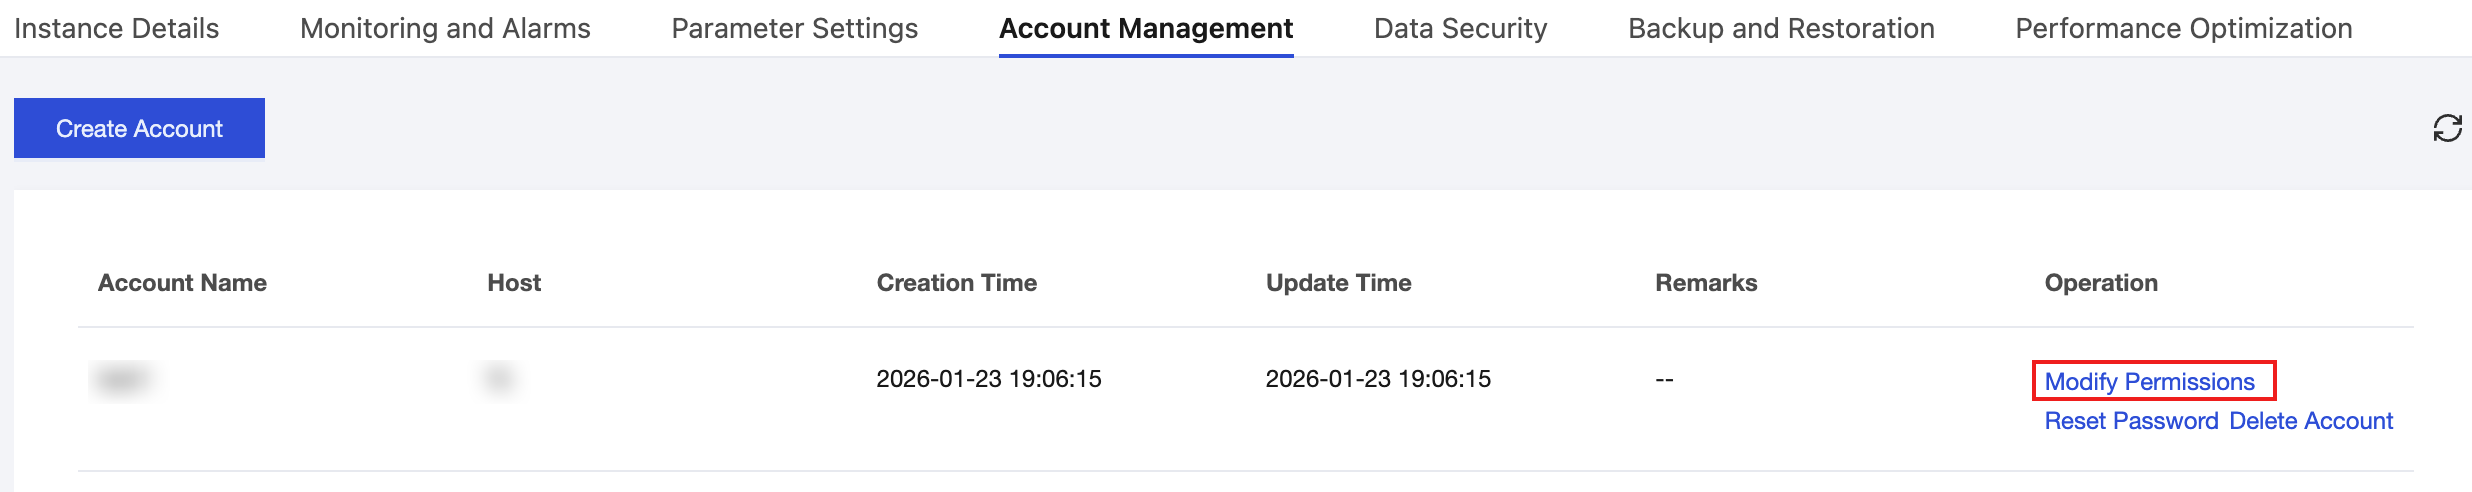Image resolution: width=2472 pixels, height=492 pixels.
Task: Click the Creation Time column header
Action: click(x=956, y=283)
